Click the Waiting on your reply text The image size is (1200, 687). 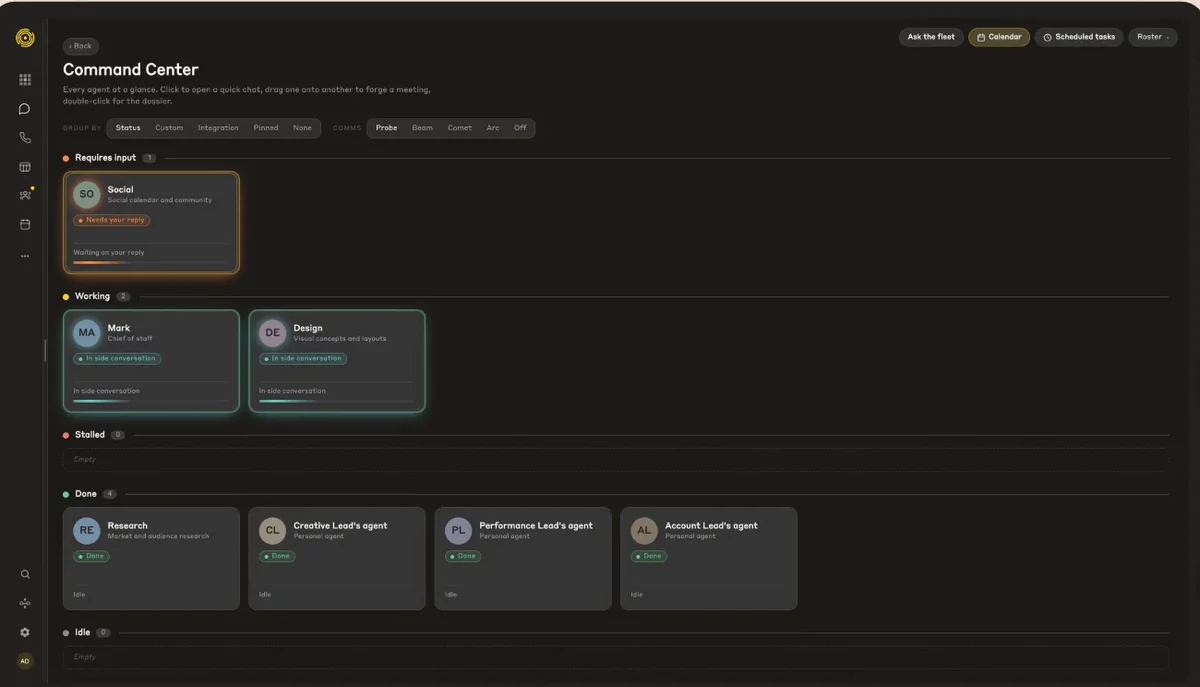tap(109, 253)
